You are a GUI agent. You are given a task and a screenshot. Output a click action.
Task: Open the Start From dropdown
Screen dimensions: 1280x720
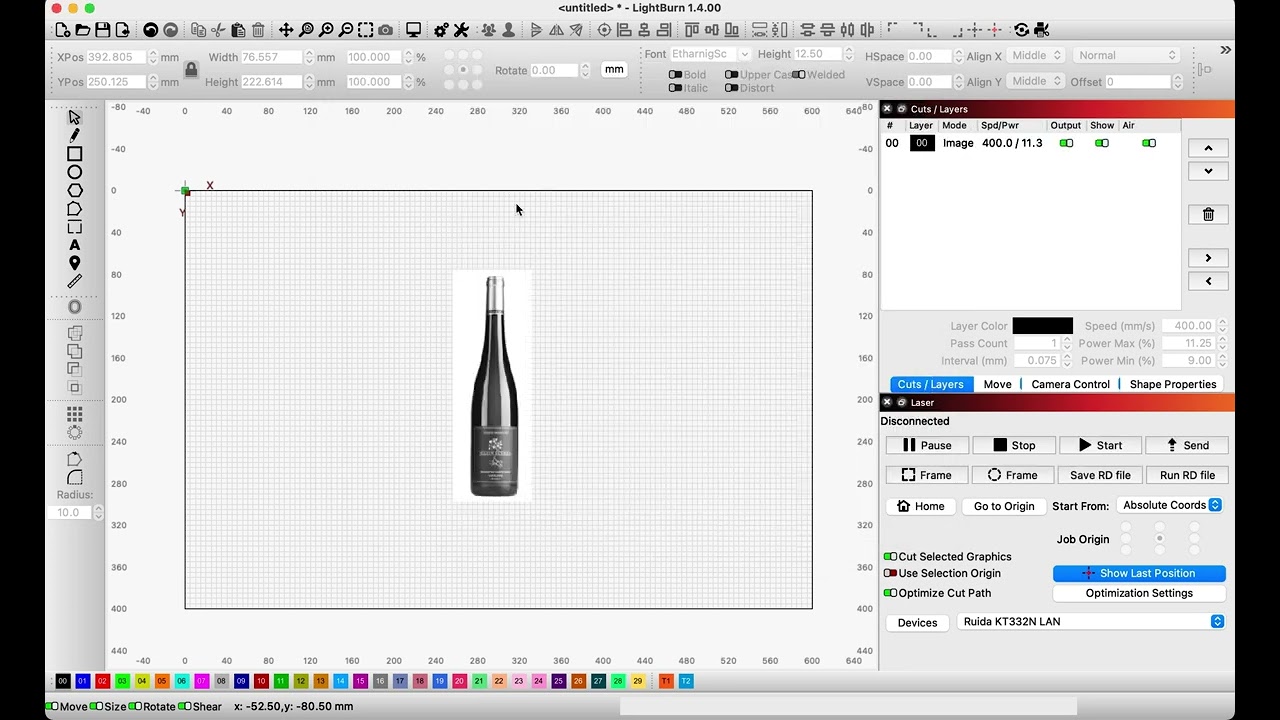click(x=1169, y=505)
